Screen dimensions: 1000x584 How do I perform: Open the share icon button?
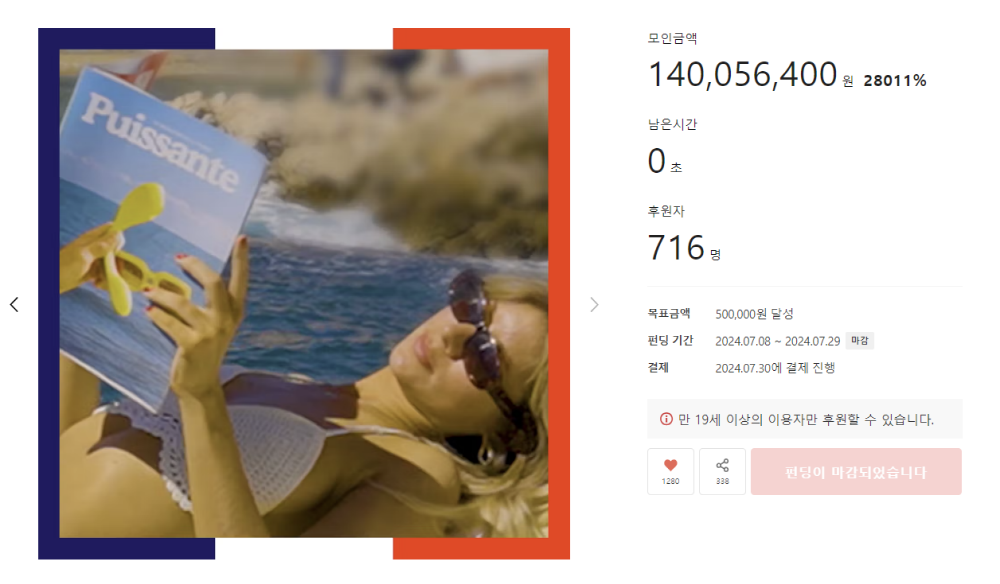coord(722,471)
